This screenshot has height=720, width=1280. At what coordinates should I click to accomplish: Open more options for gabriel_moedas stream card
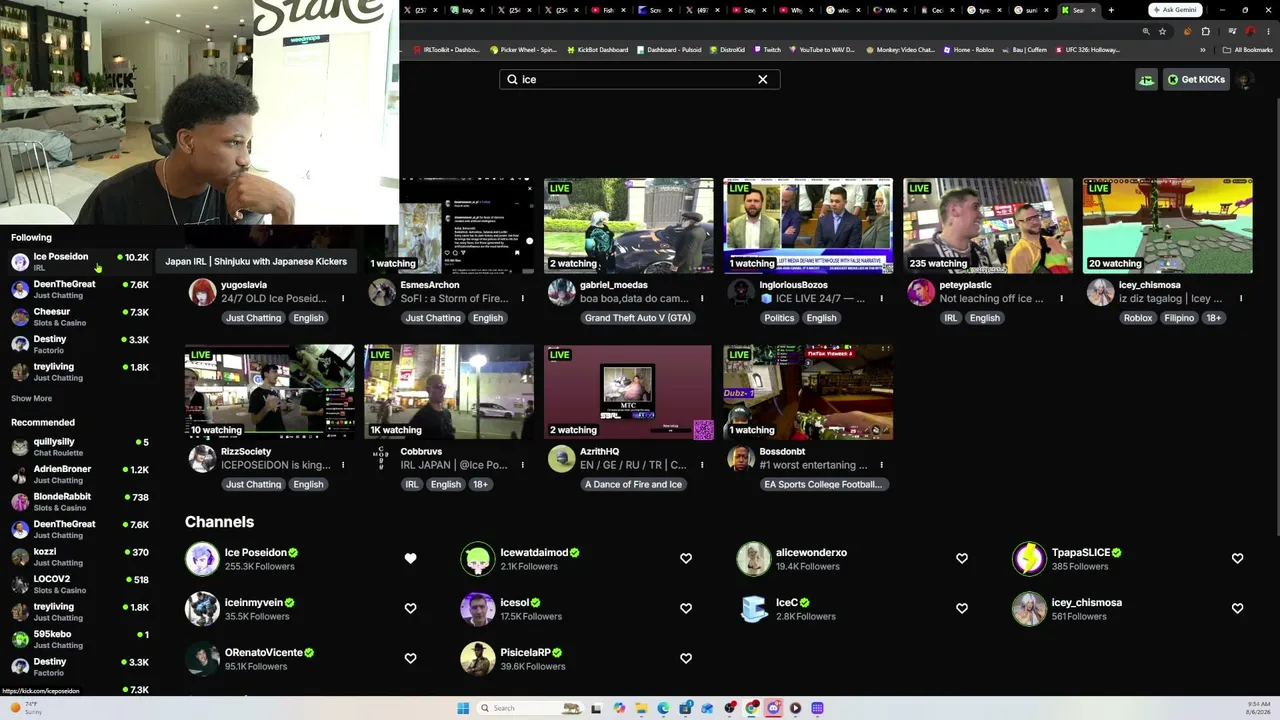[x=702, y=298]
